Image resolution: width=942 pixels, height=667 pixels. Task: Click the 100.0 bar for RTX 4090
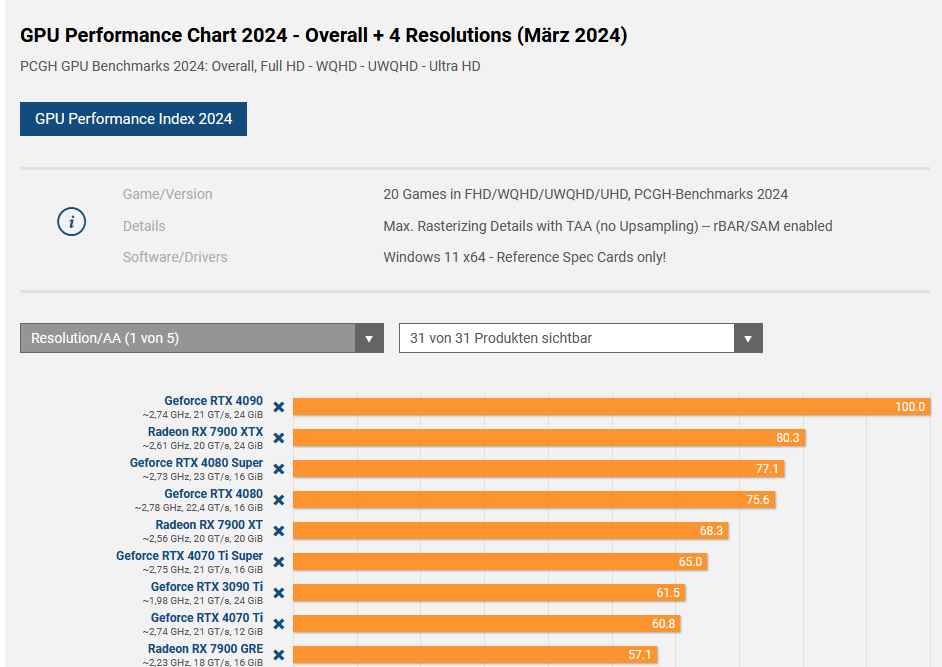pyautogui.click(x=612, y=407)
